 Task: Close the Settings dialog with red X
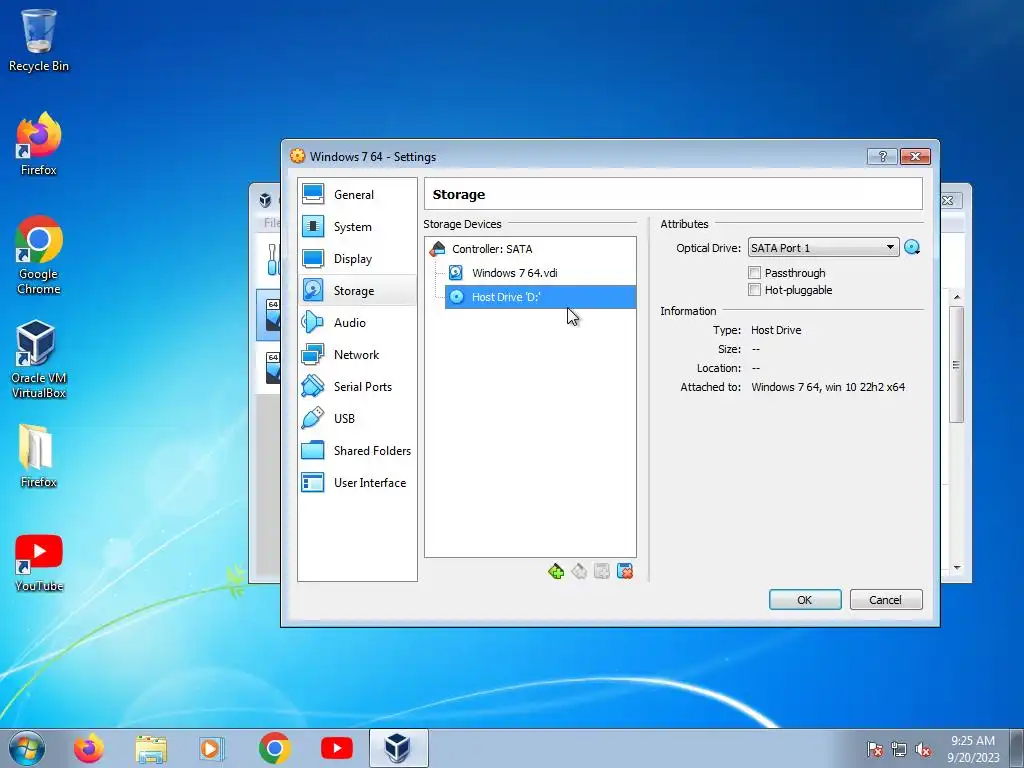tap(915, 156)
